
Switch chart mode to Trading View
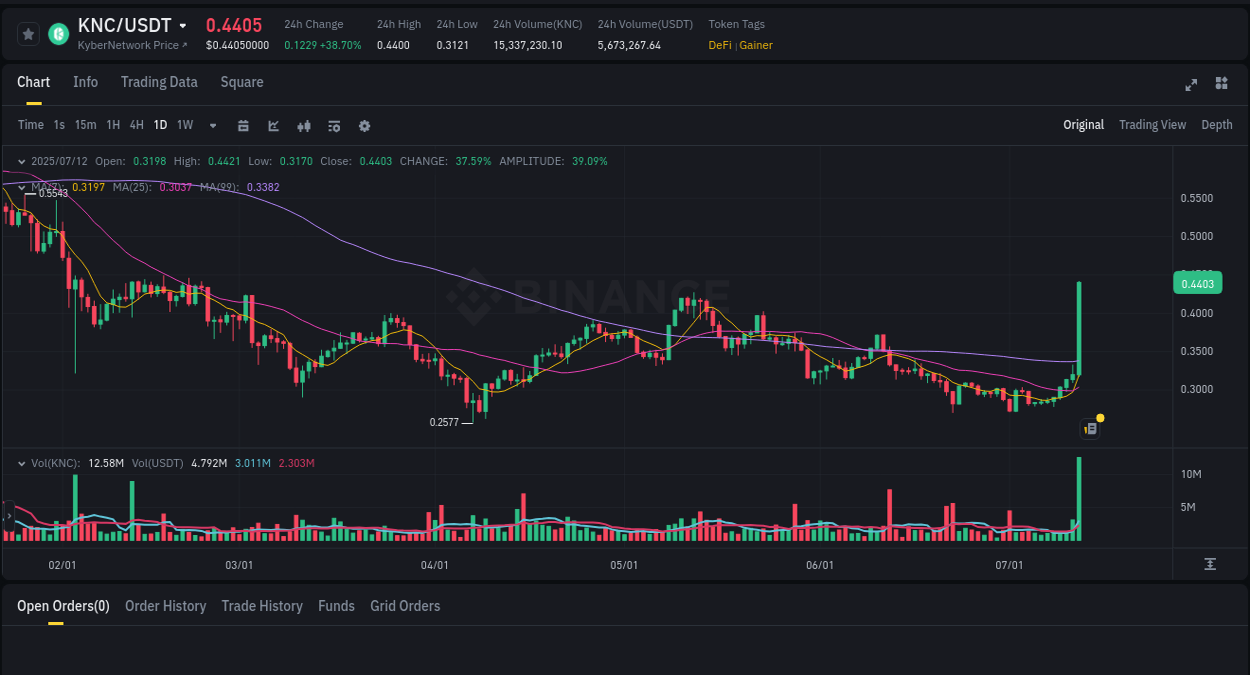(1152, 125)
